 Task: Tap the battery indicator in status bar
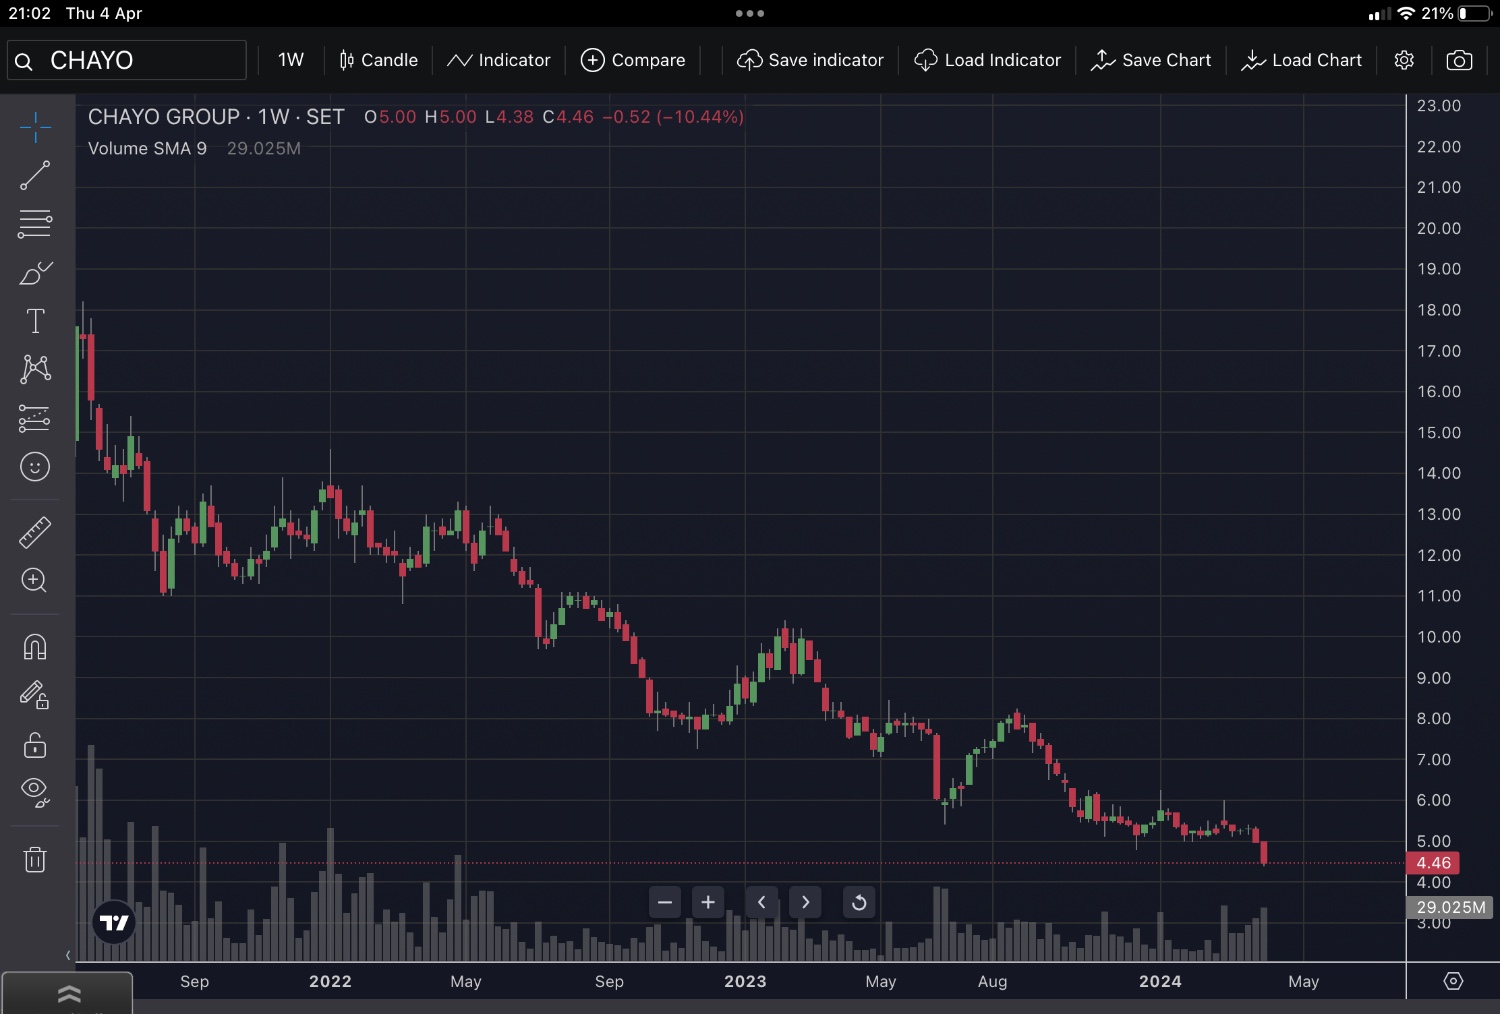coord(1475,13)
